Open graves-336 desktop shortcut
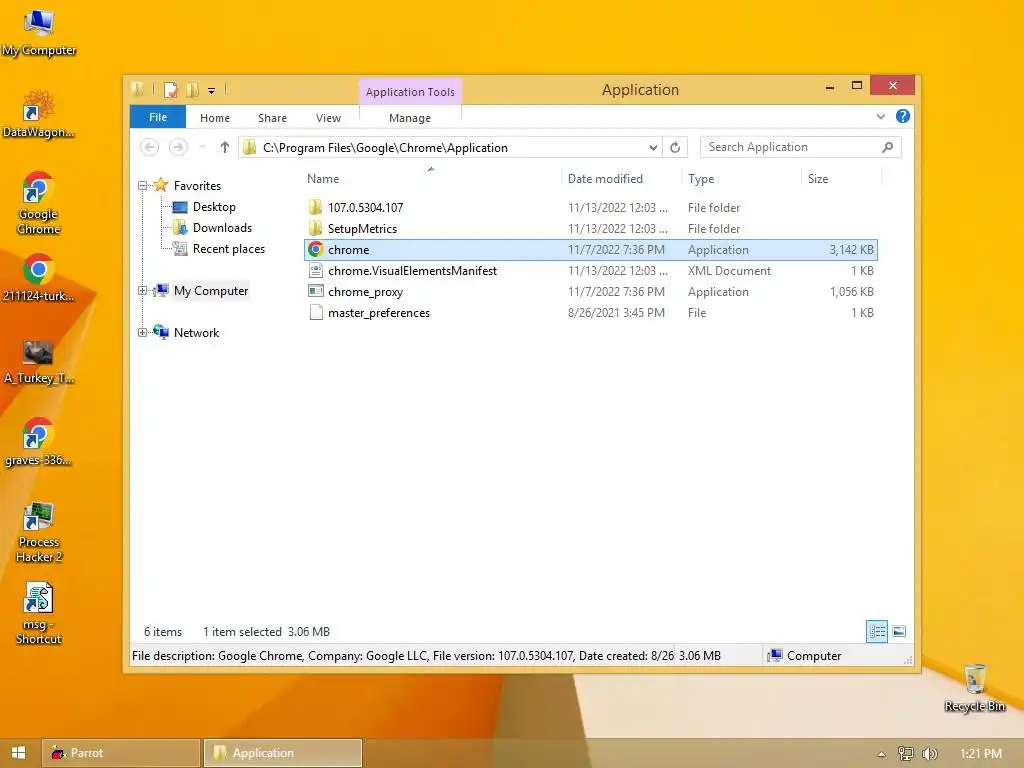The image size is (1024, 768). point(39,443)
